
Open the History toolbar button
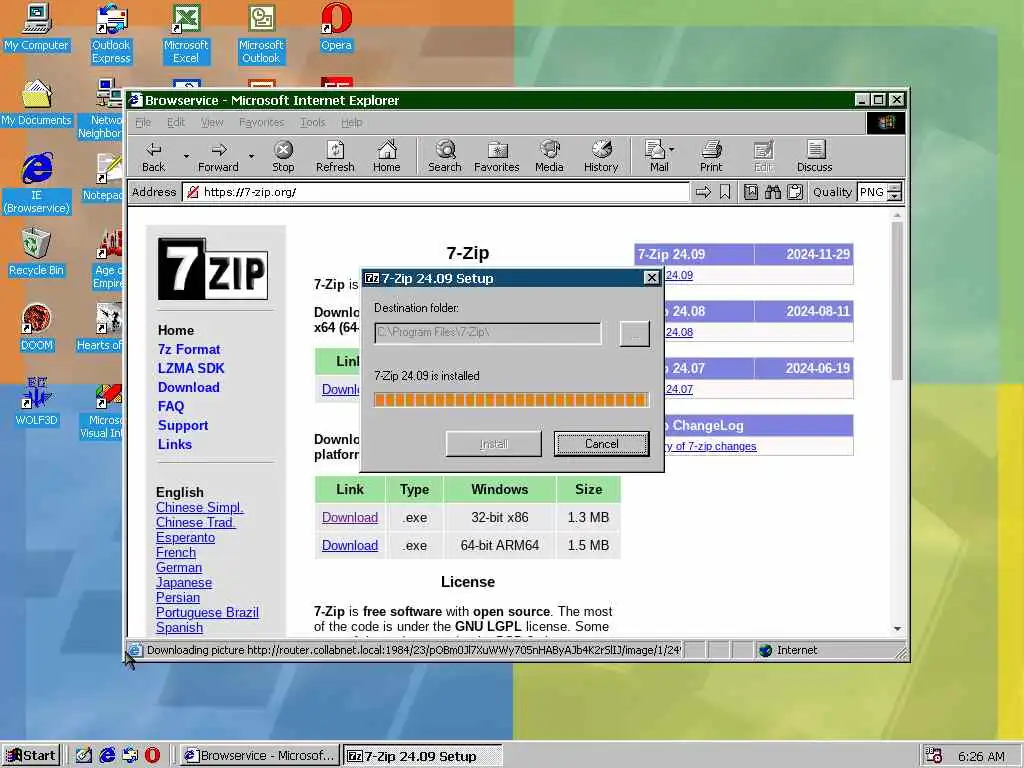point(601,157)
